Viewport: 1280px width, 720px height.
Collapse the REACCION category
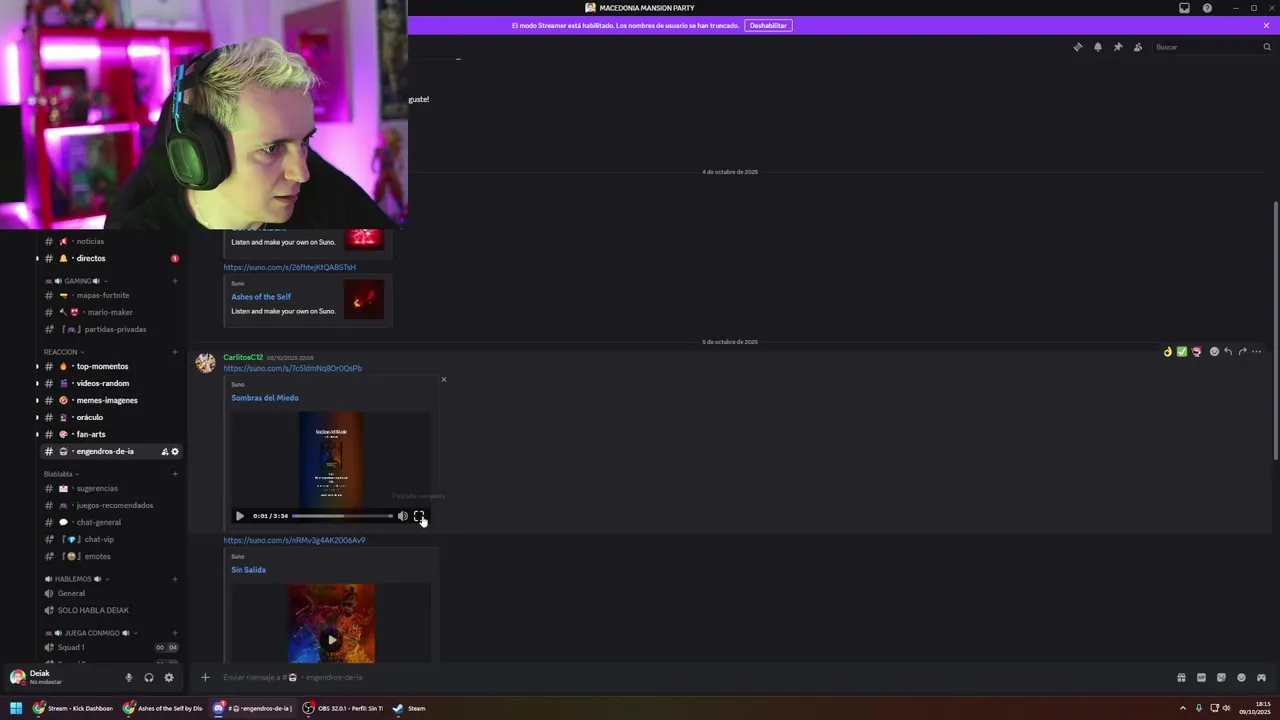[64, 352]
